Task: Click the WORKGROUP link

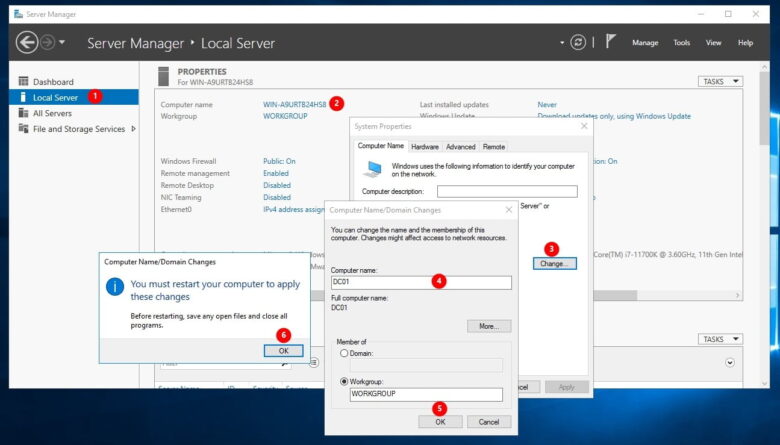Action: pyautogui.click(x=285, y=116)
